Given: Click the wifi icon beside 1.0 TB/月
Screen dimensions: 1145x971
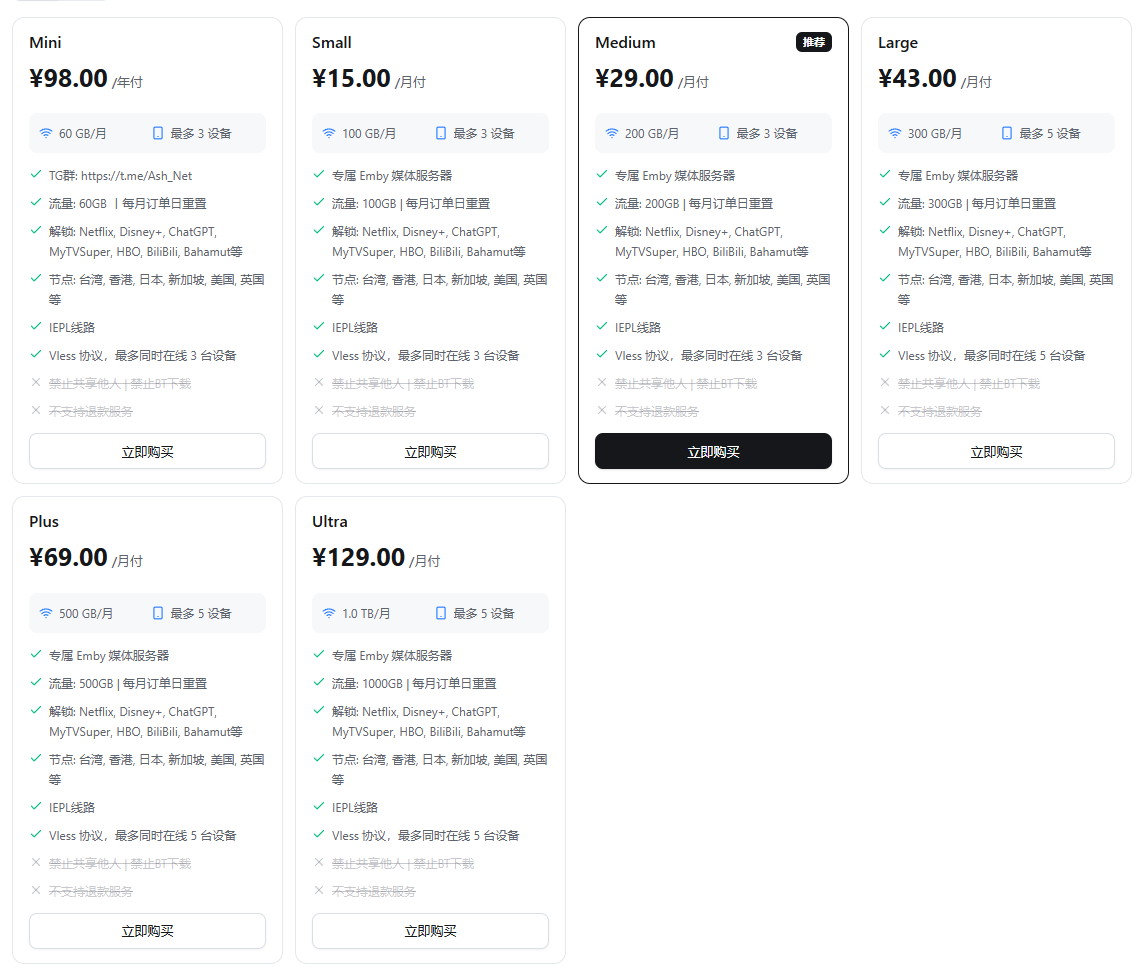Looking at the screenshot, I should [x=329, y=613].
